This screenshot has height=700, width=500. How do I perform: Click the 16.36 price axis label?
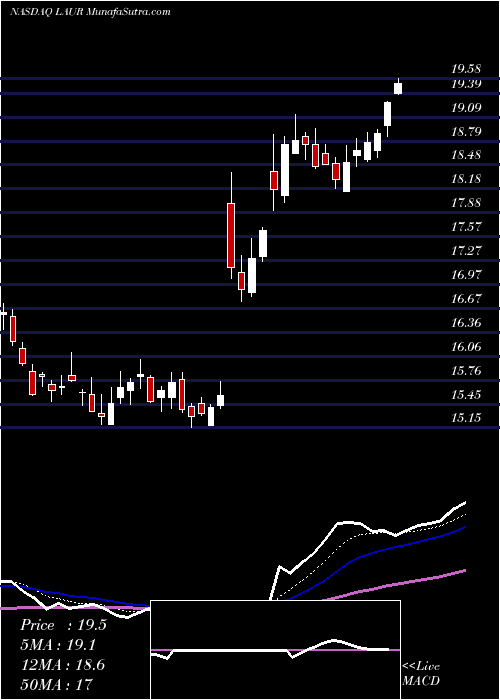point(465,322)
